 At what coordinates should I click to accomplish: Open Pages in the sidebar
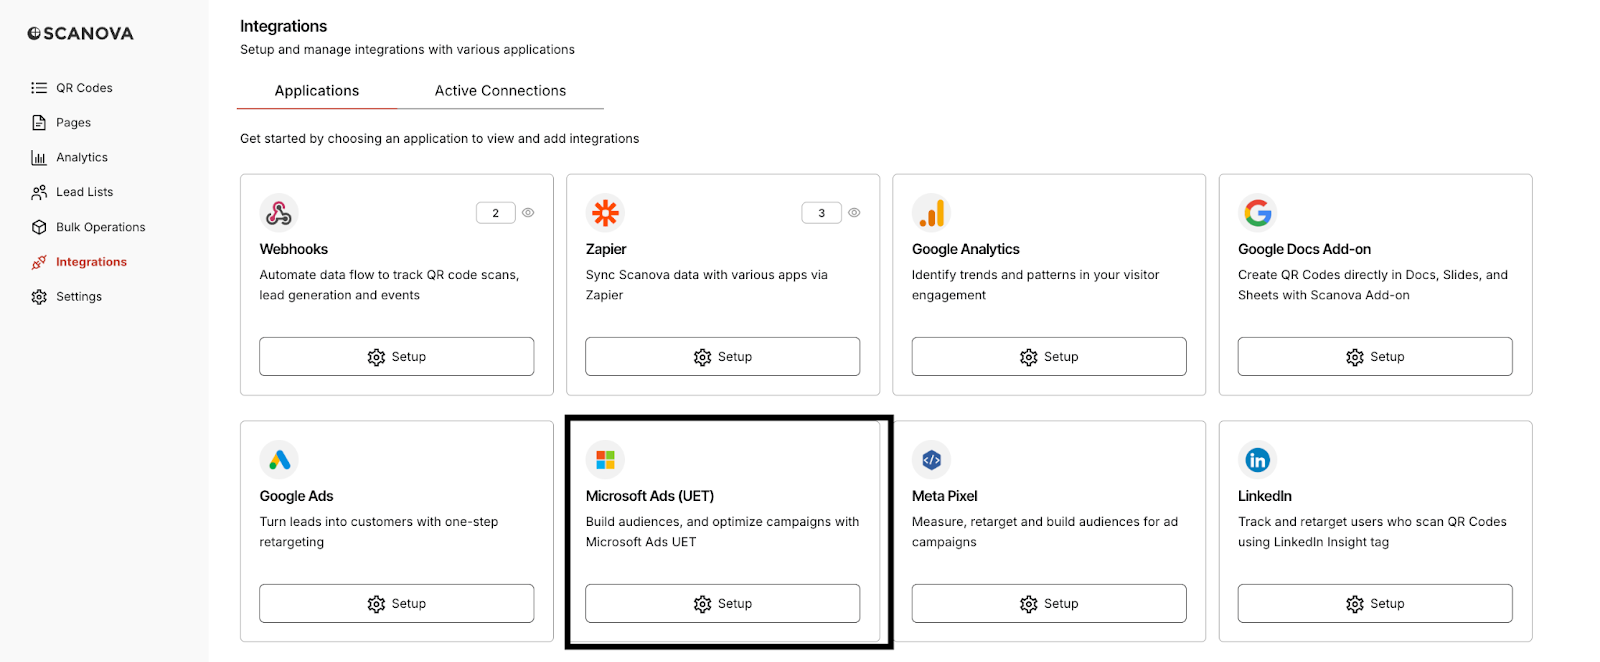73,122
